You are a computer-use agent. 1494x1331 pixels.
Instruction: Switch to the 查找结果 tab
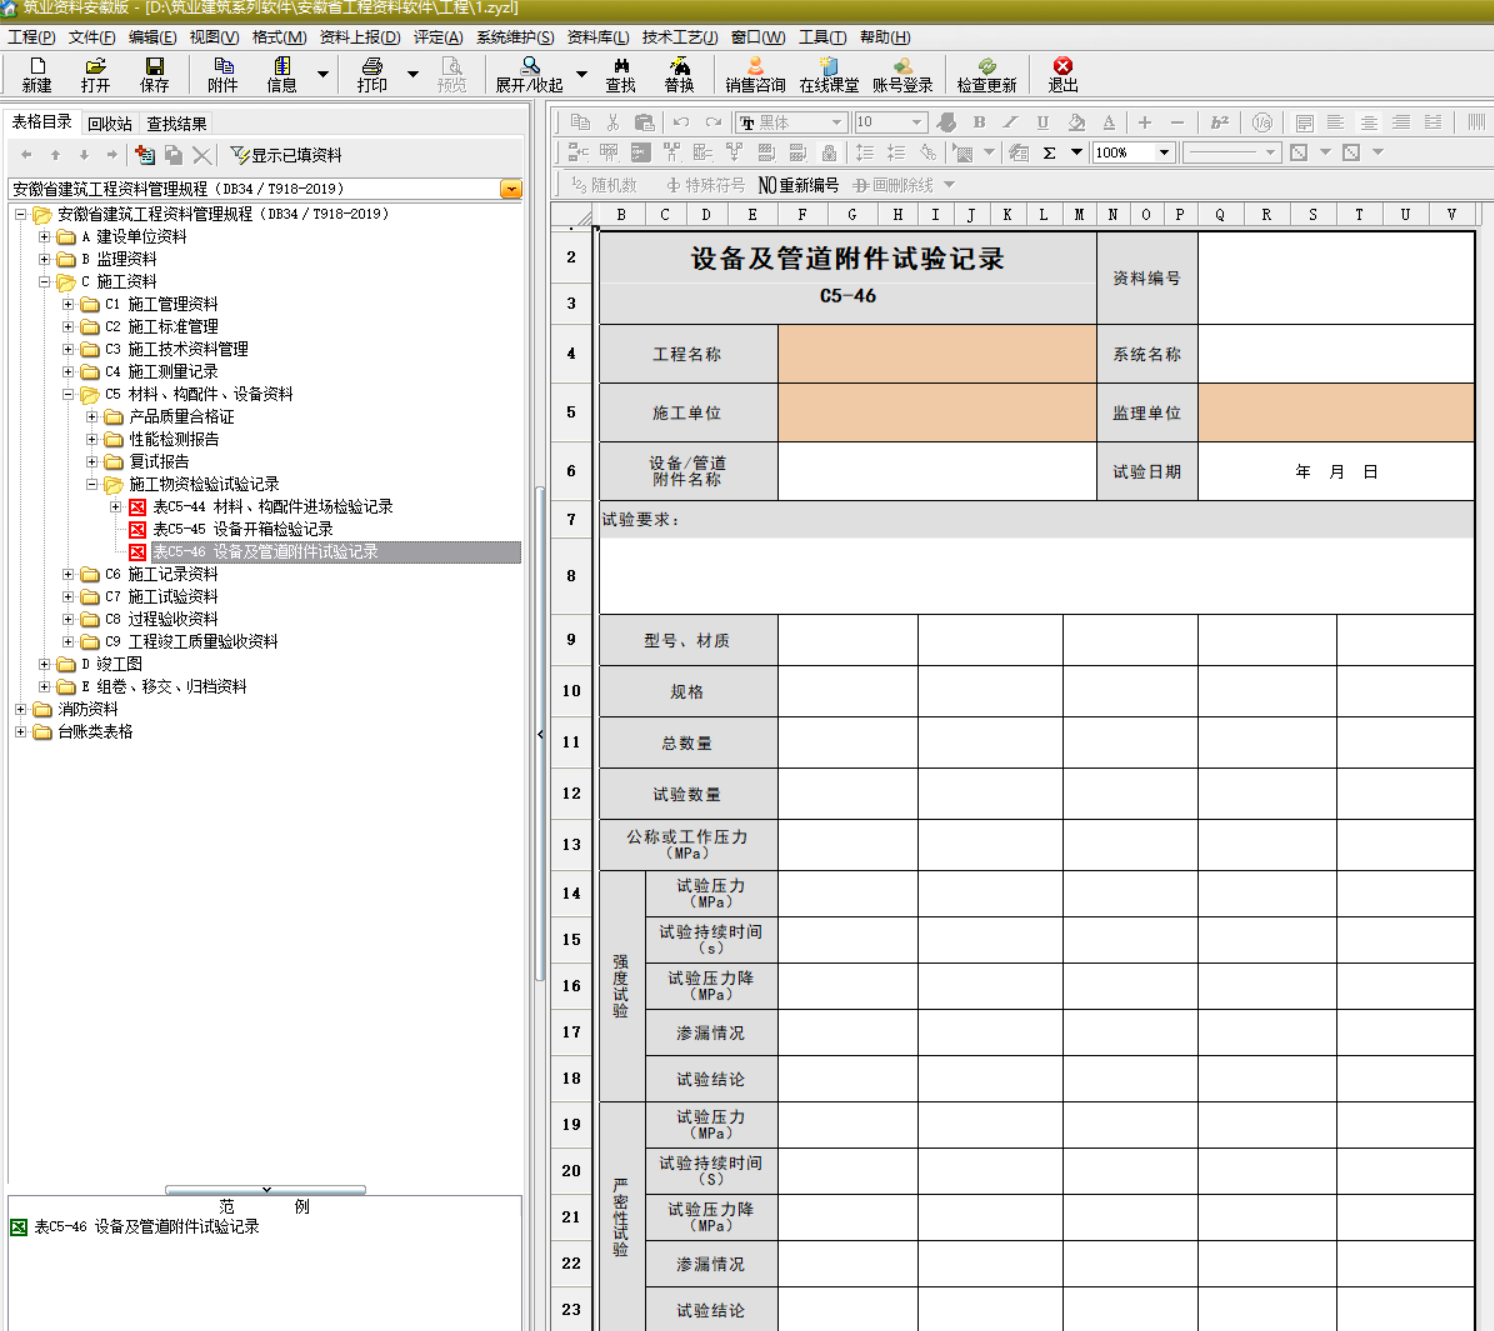click(176, 124)
